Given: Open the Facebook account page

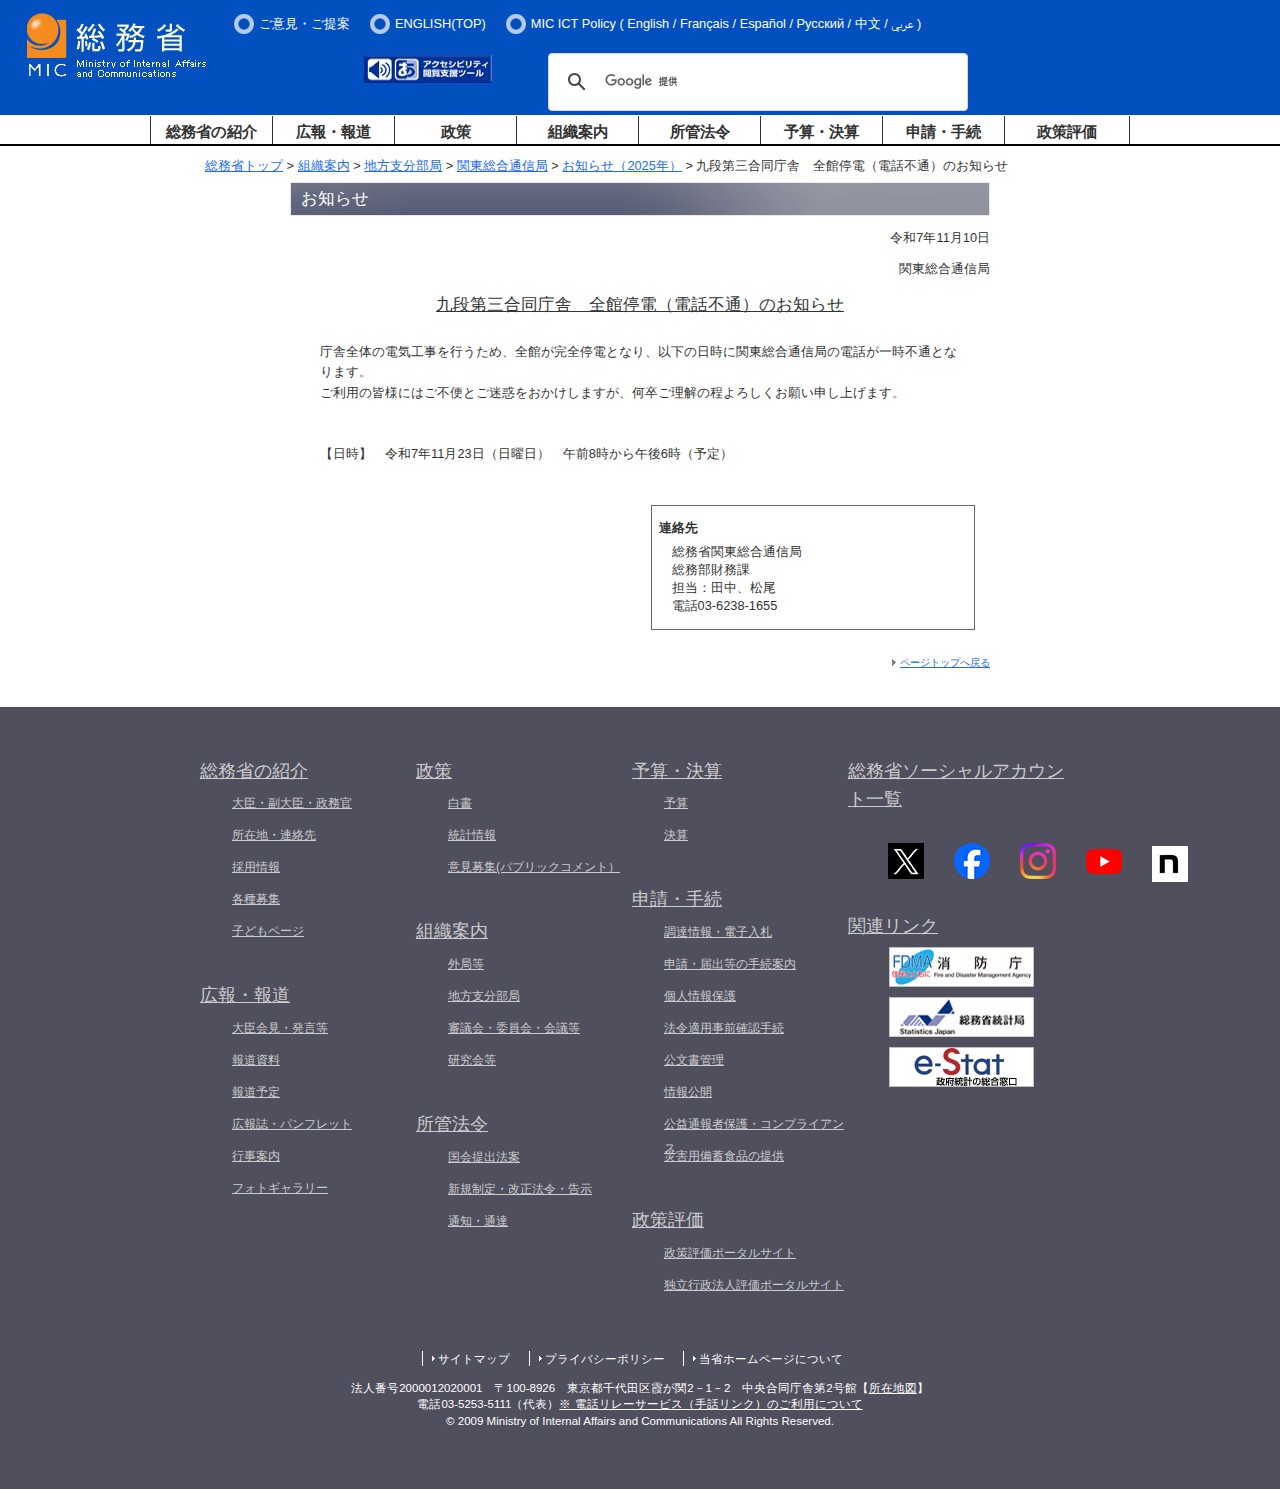Looking at the screenshot, I should pos(972,860).
